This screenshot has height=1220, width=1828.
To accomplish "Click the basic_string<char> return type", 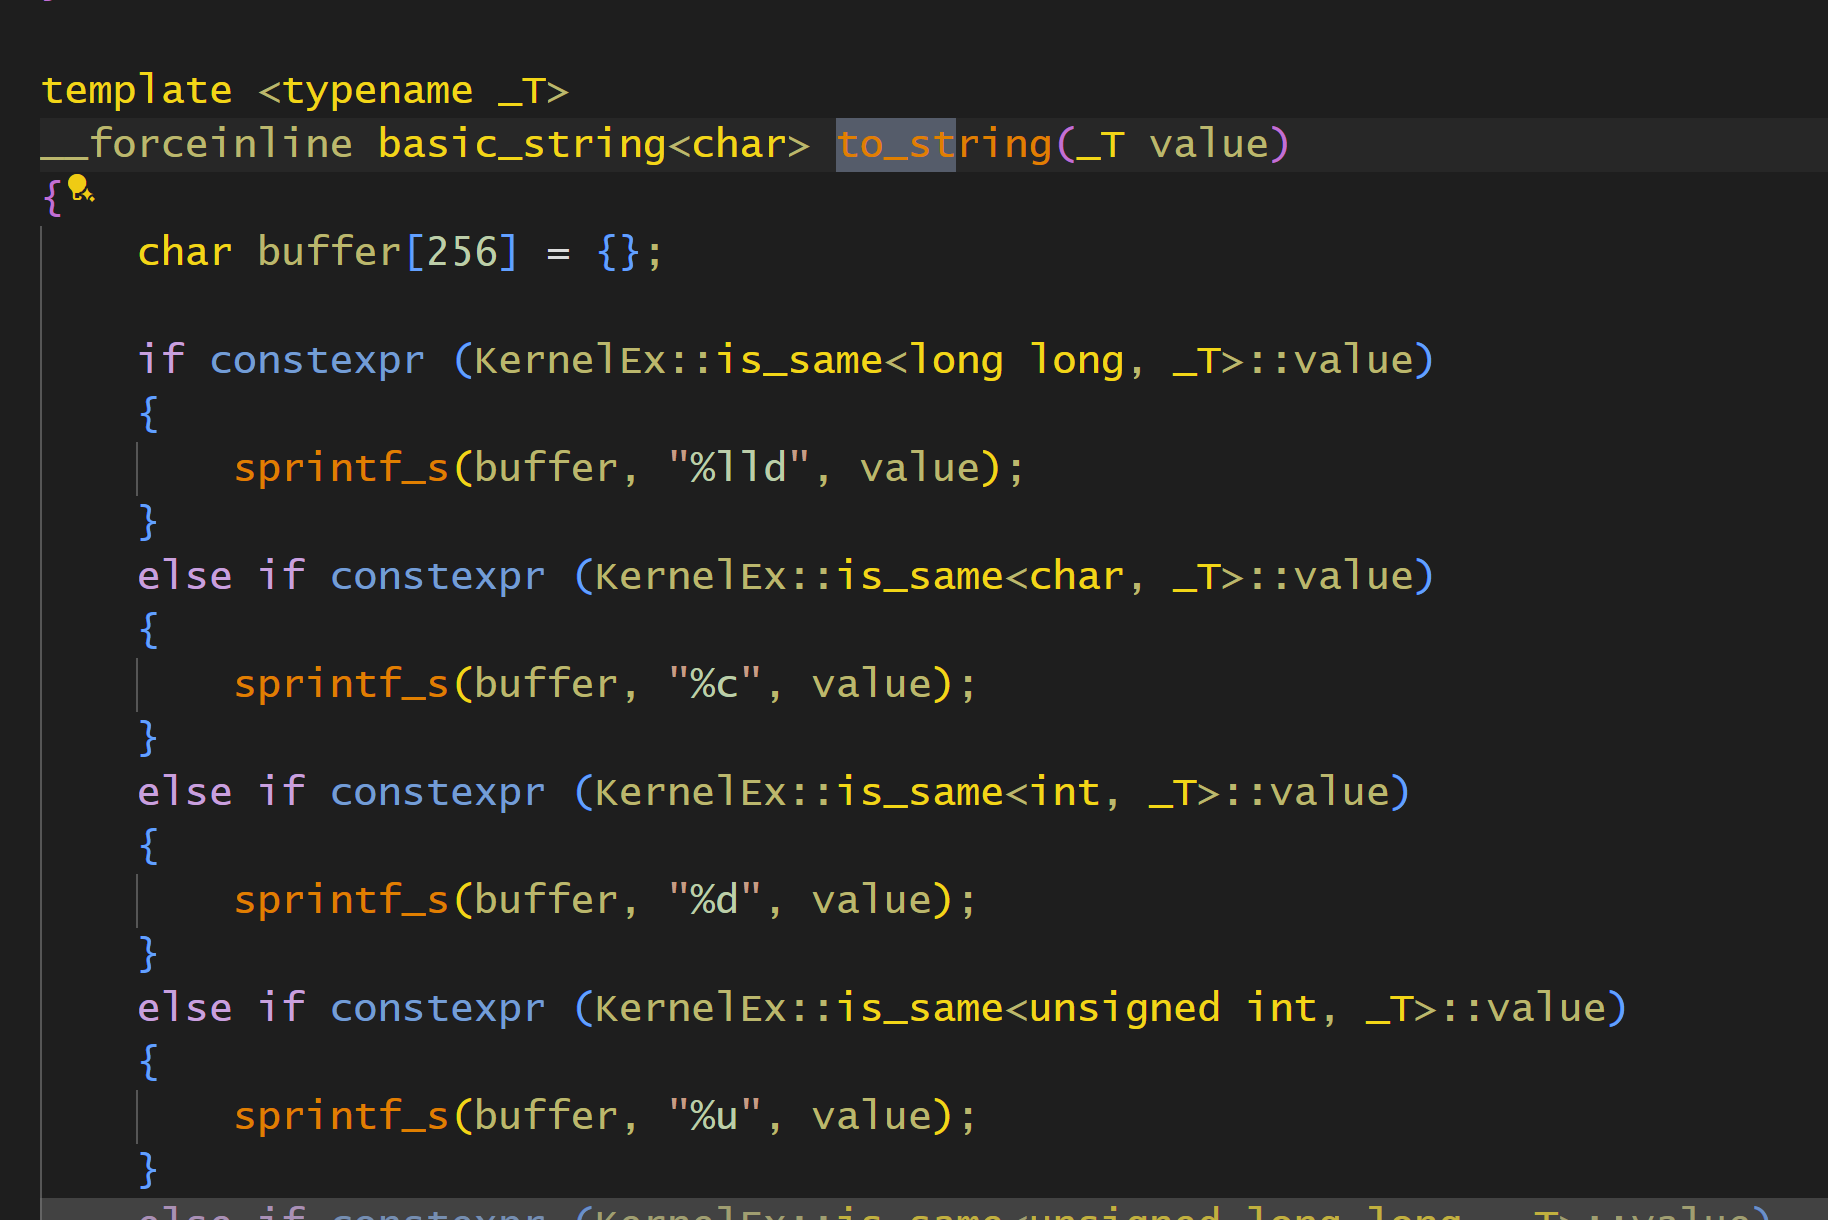I will [x=593, y=144].
